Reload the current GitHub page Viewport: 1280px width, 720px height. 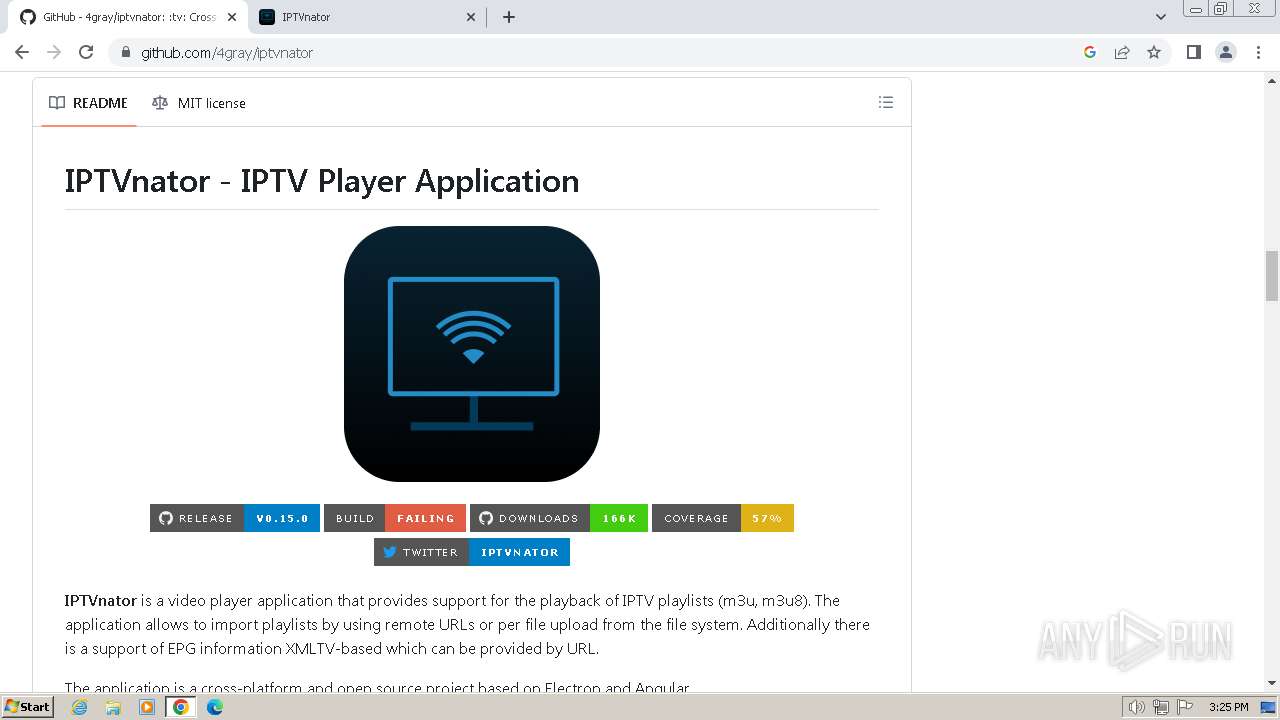[x=86, y=52]
